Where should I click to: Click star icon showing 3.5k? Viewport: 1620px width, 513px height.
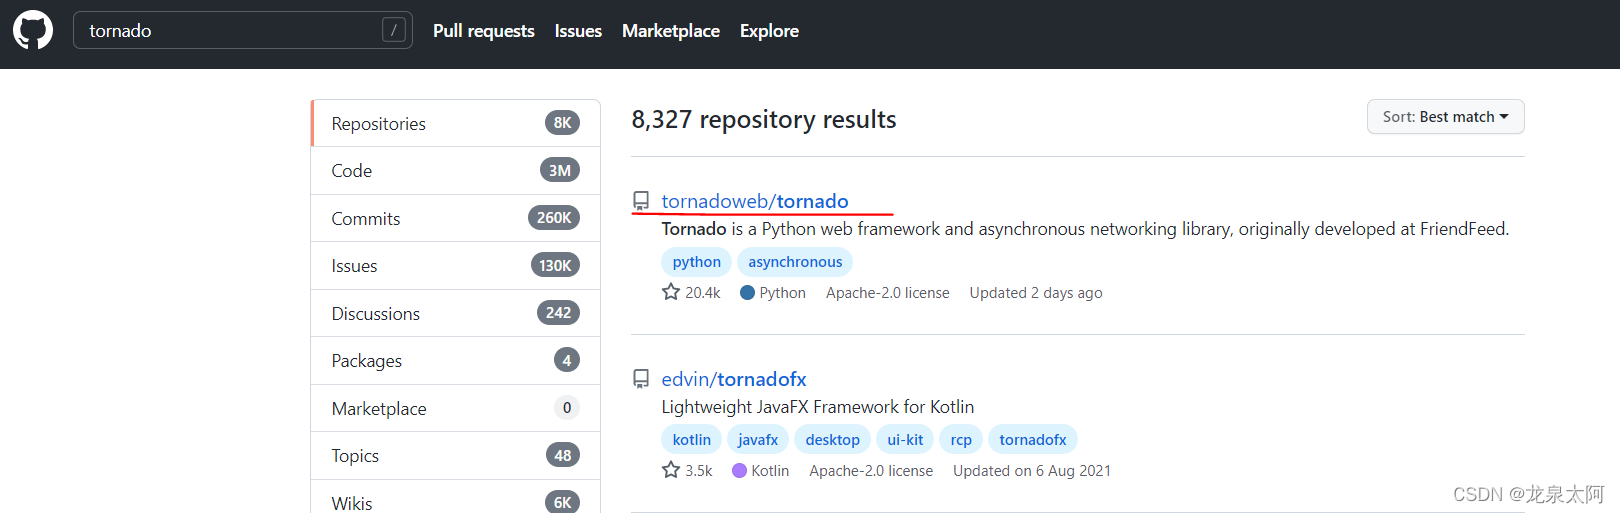click(x=671, y=470)
